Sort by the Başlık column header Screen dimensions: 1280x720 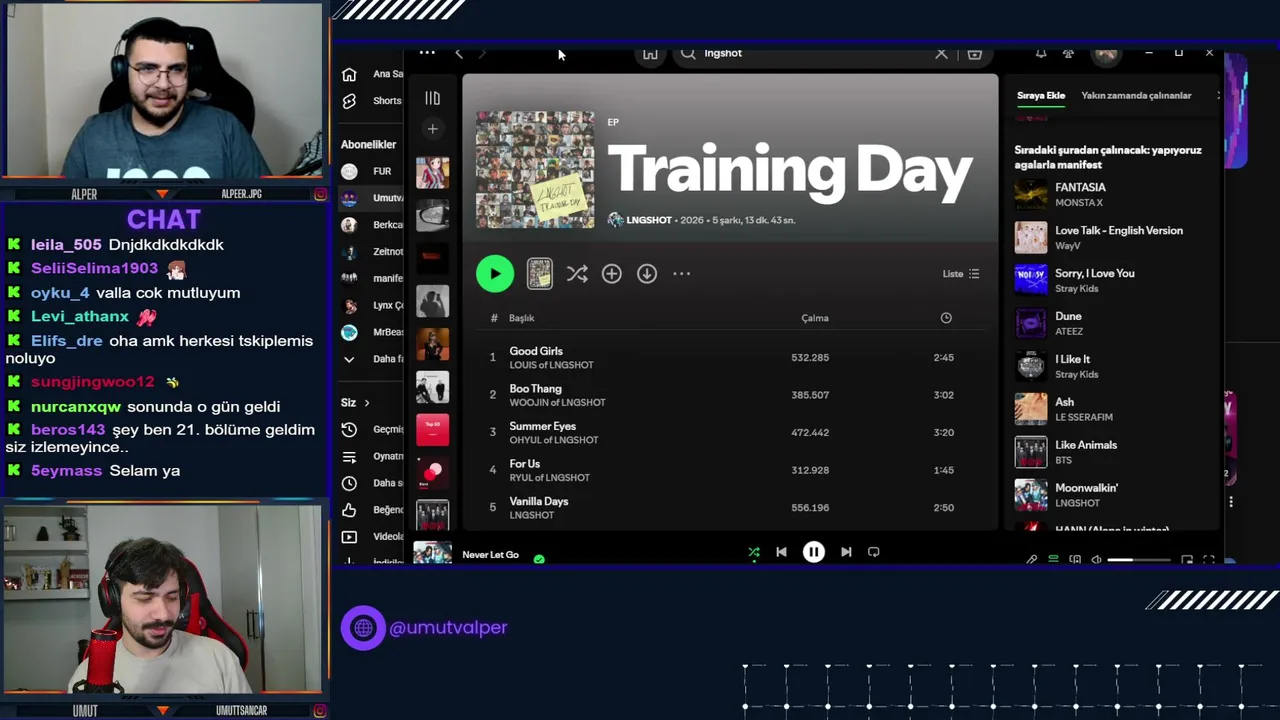tap(521, 318)
